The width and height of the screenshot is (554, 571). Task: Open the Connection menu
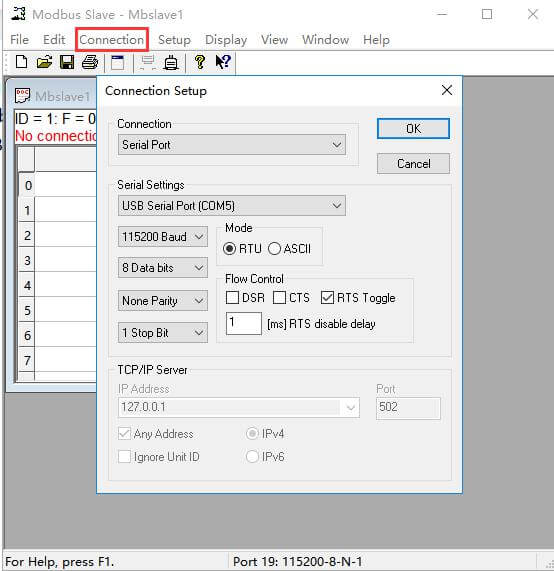tap(111, 39)
